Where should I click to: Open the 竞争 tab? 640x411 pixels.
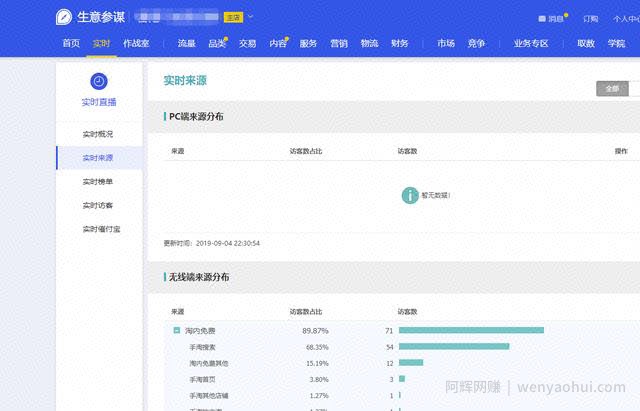point(476,43)
